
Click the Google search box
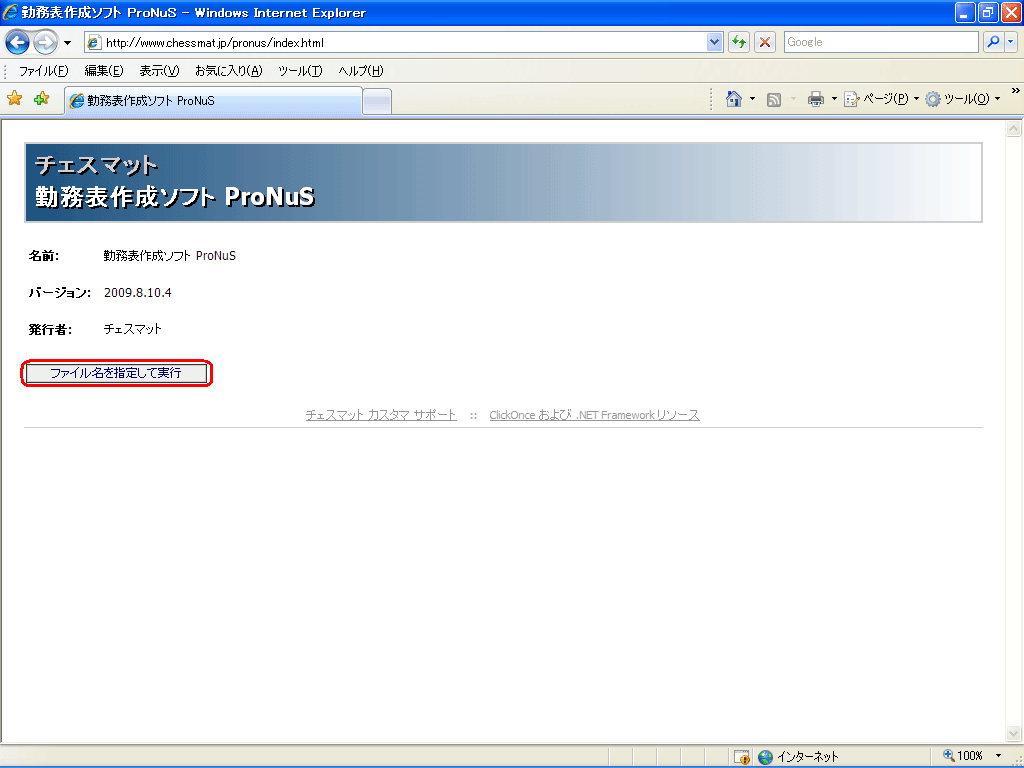tap(881, 42)
